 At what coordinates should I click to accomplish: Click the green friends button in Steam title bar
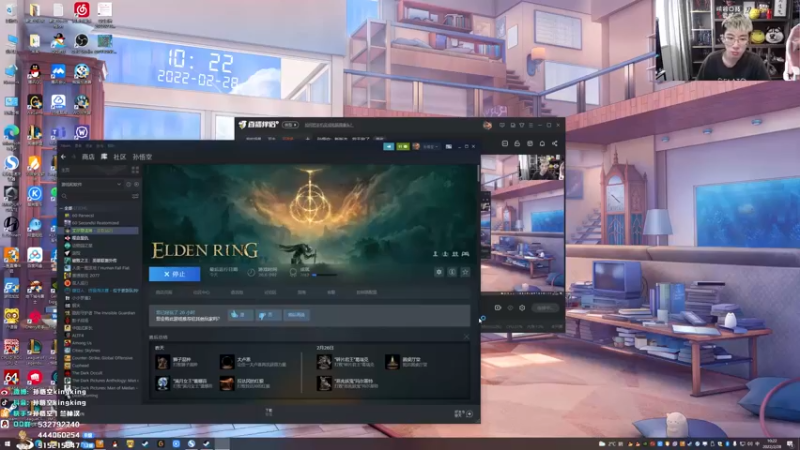(403, 146)
